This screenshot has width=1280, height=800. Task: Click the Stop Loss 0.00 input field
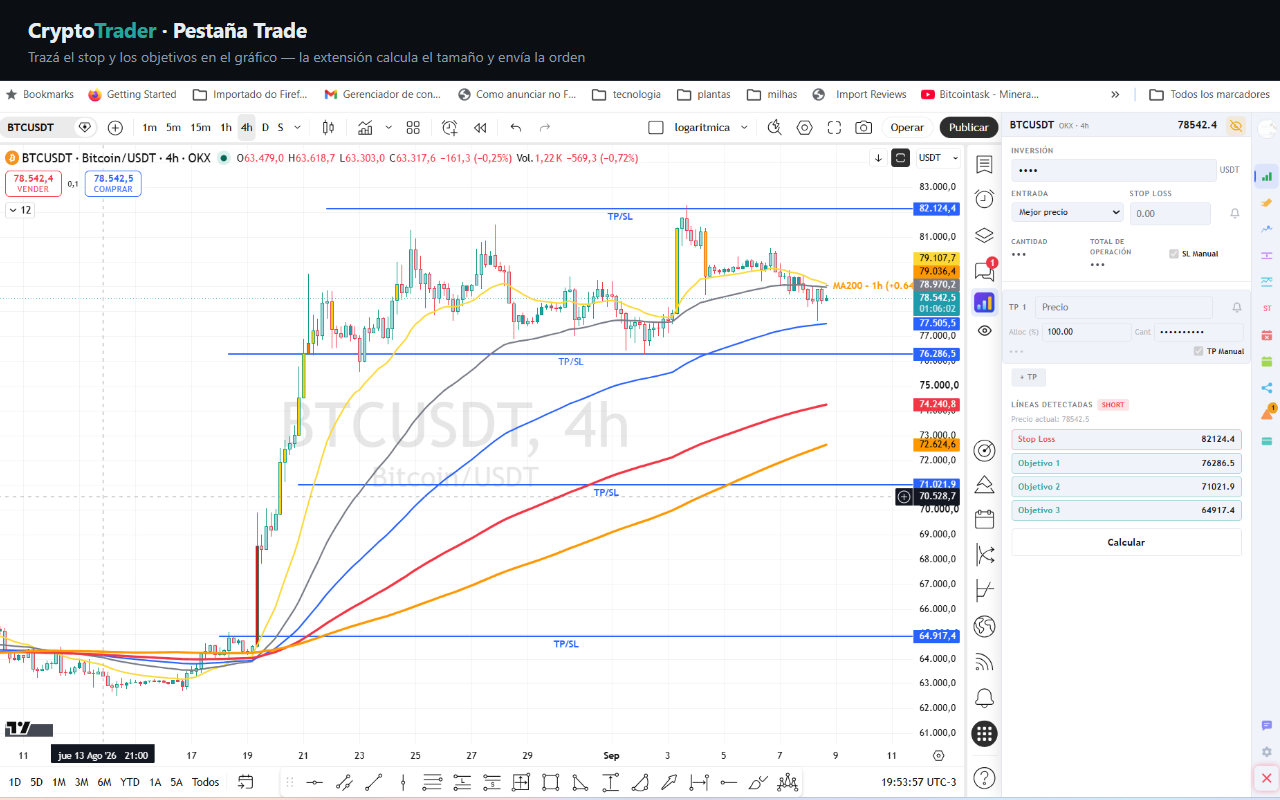click(1170, 213)
